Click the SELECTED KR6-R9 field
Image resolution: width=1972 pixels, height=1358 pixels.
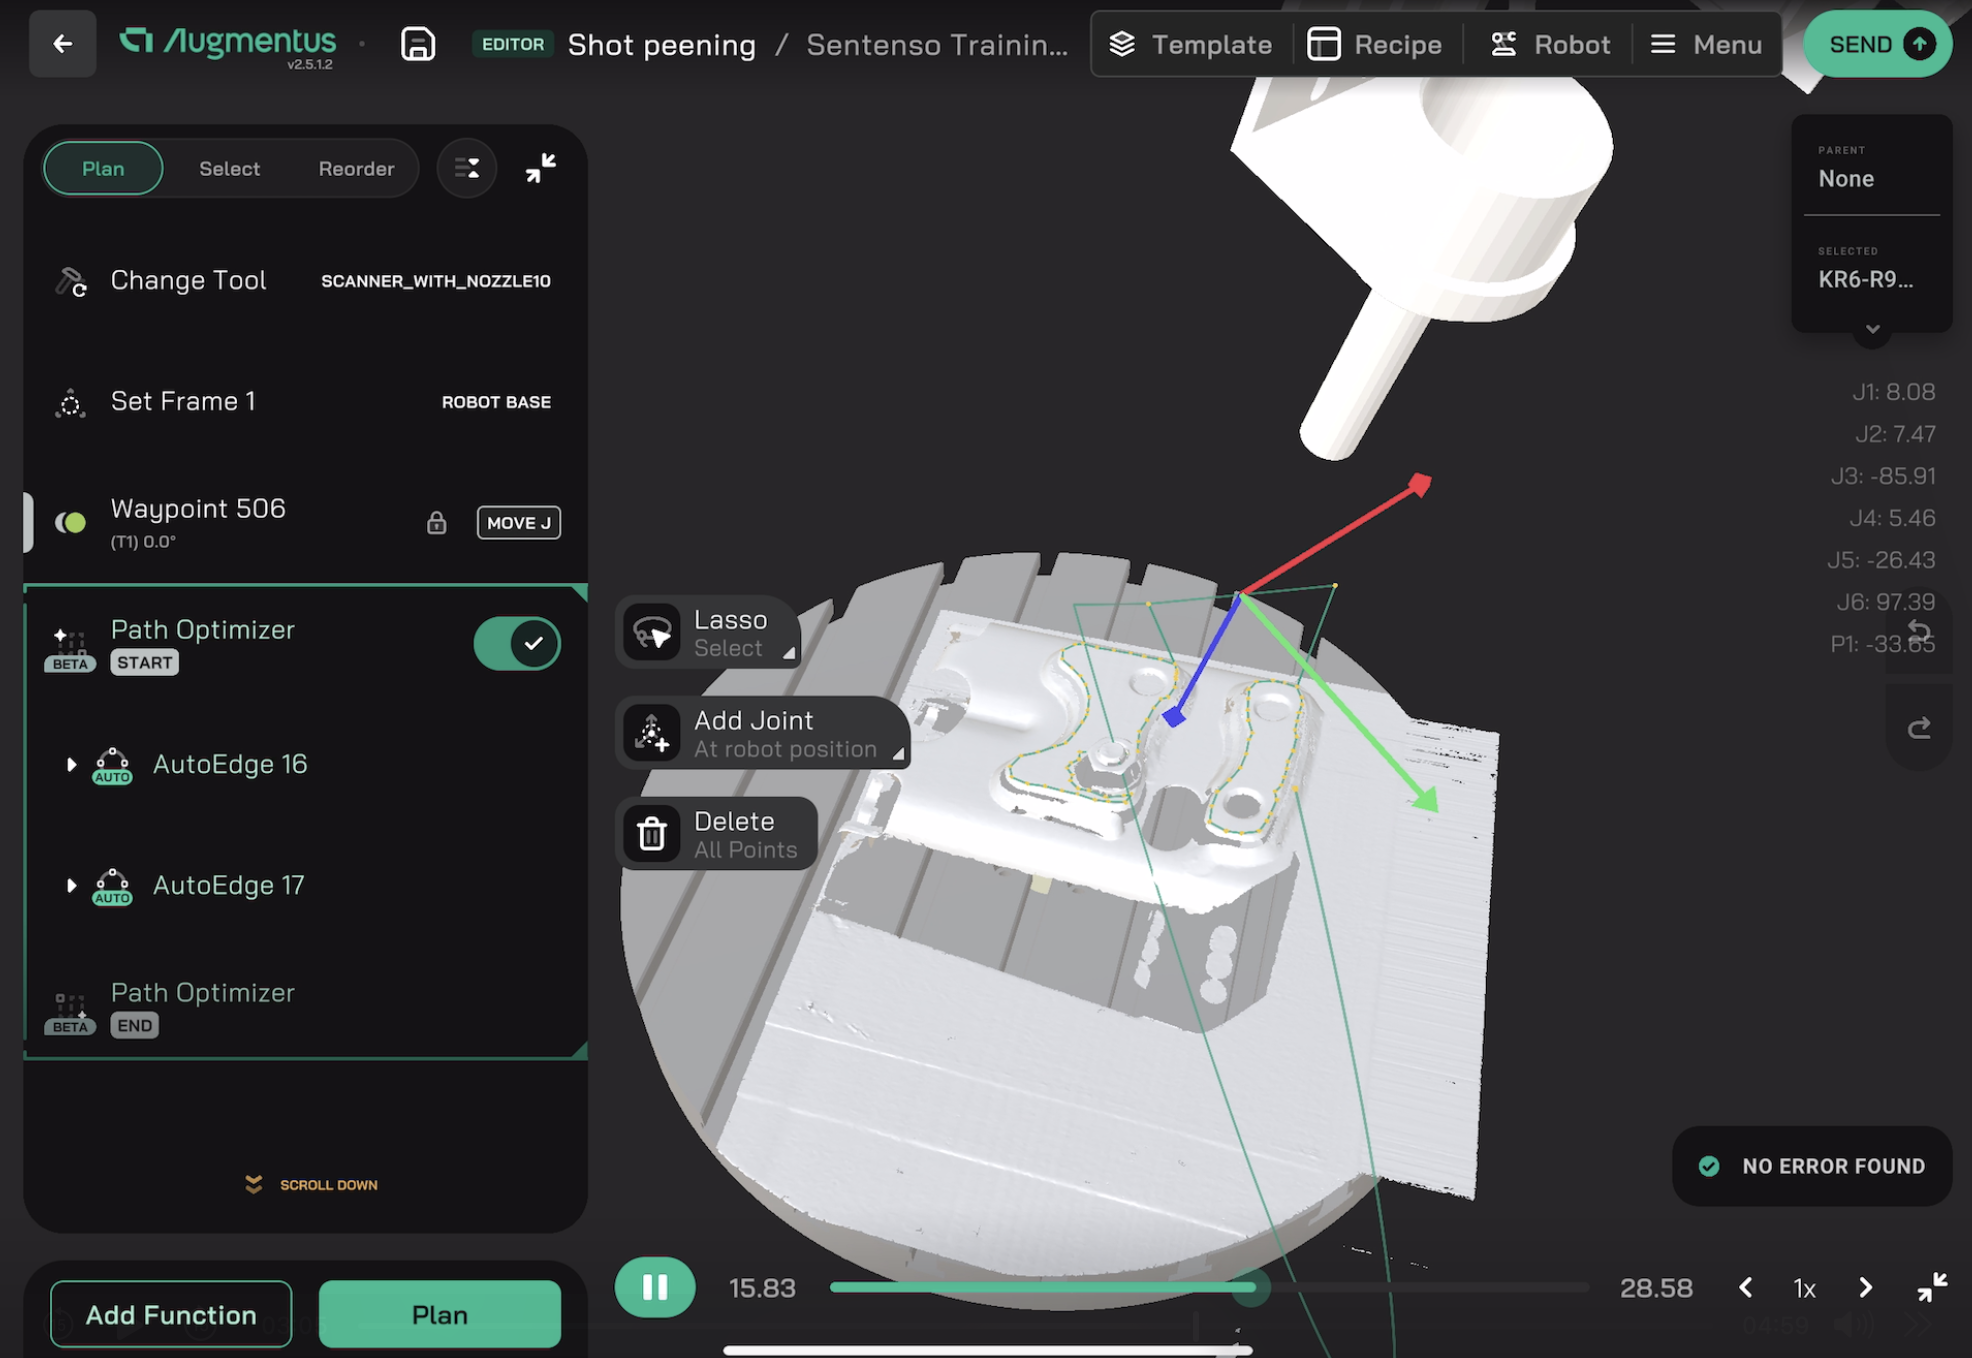coord(1871,268)
